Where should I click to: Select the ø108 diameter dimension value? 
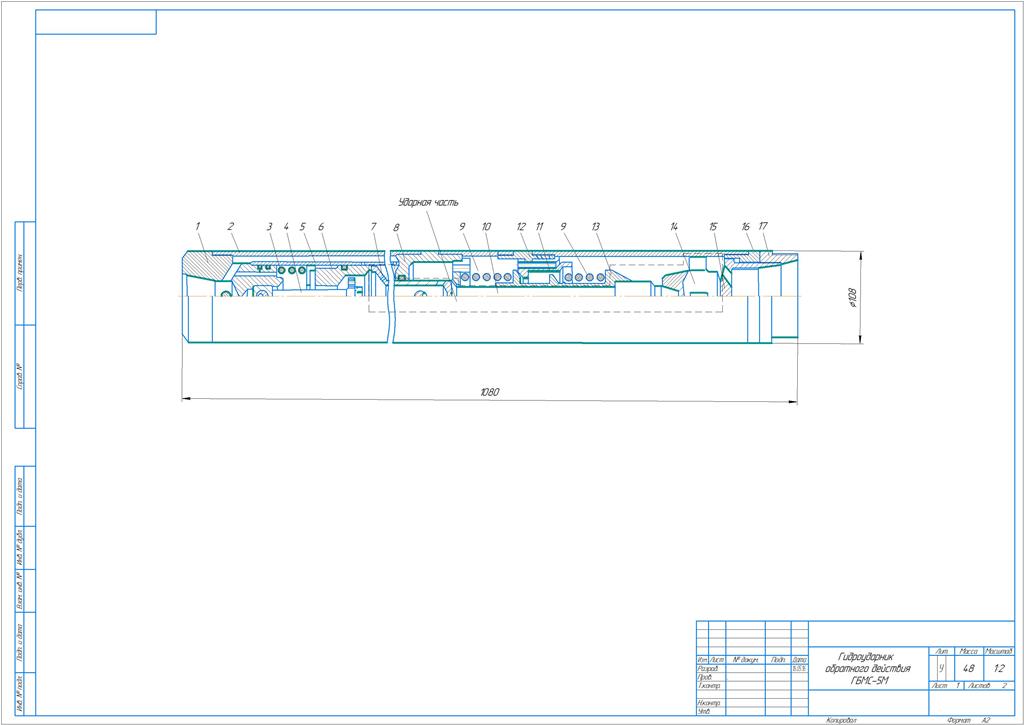853,298
